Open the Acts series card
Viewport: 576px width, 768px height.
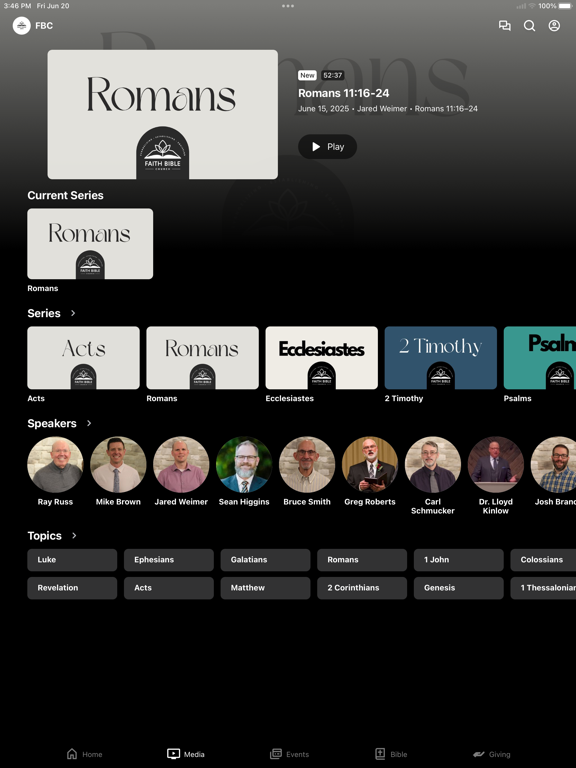[x=83, y=358]
